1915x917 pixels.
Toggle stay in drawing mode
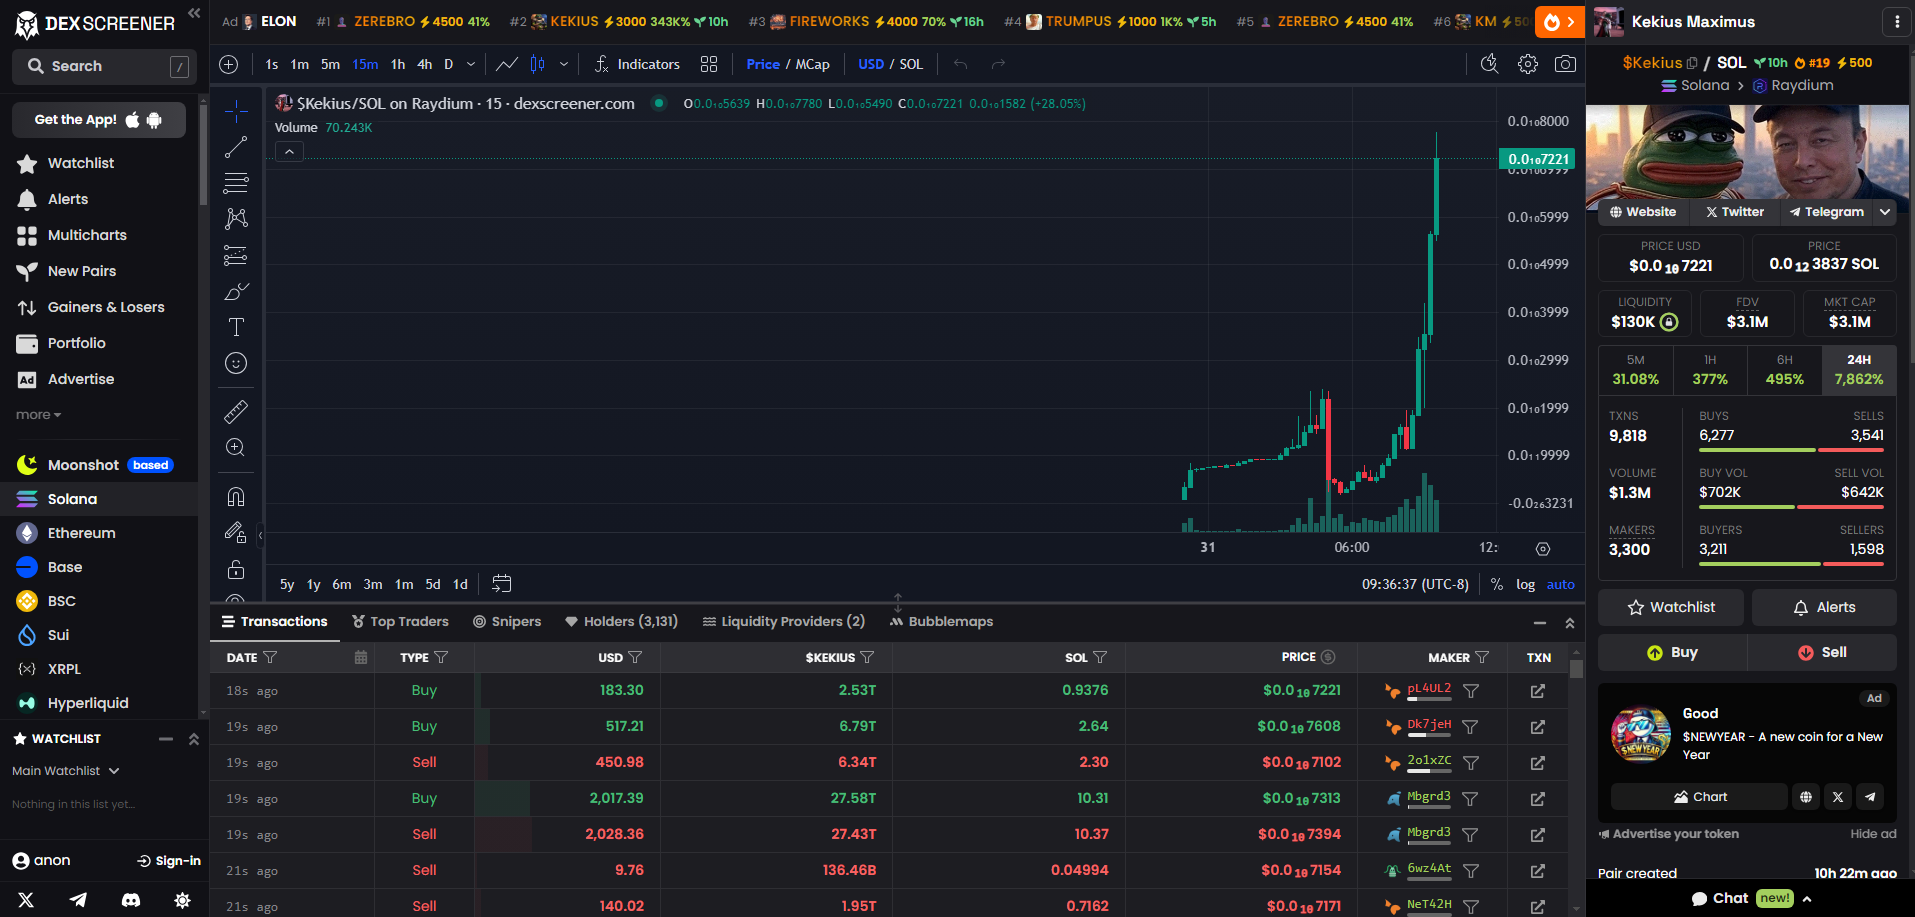236,532
